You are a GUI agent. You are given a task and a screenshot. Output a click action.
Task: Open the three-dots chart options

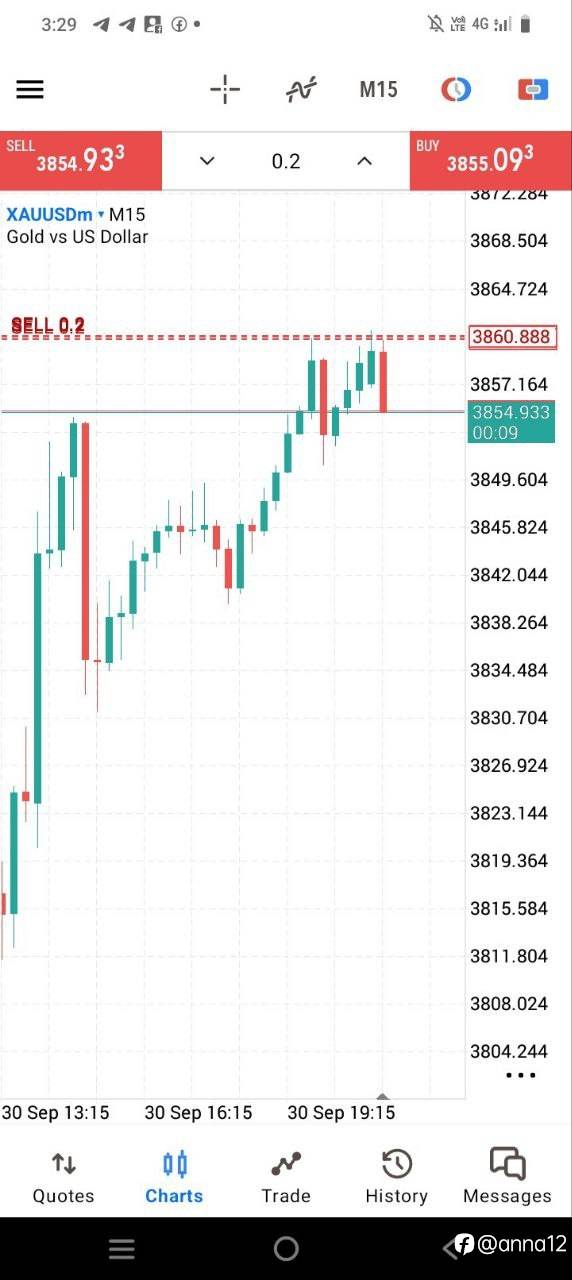coord(521,1075)
